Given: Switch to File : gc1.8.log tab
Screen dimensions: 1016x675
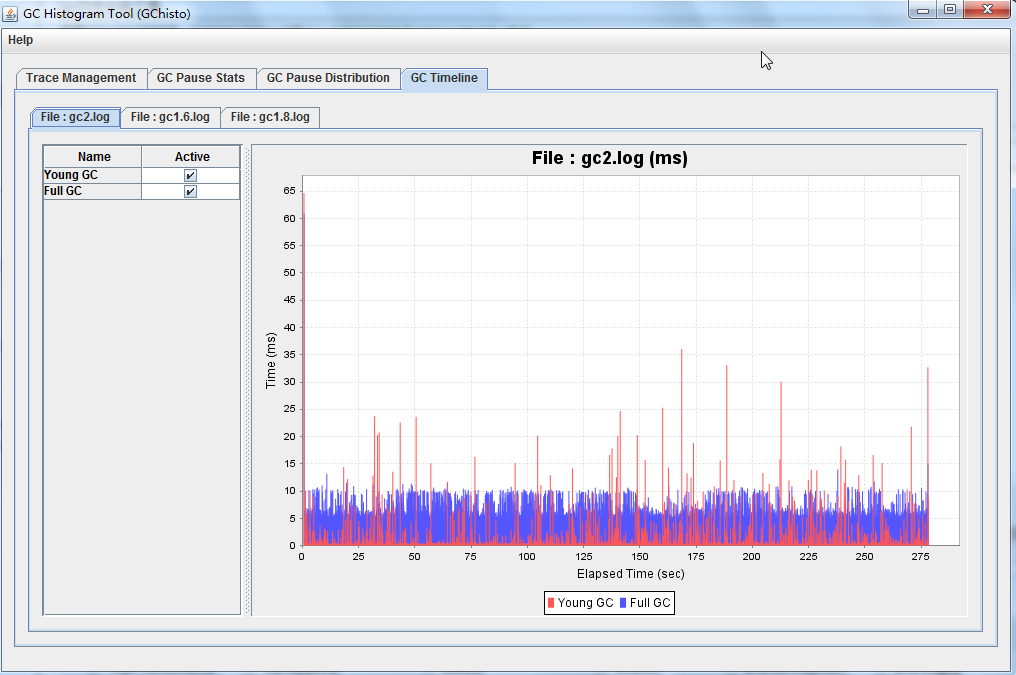Looking at the screenshot, I should pos(270,117).
